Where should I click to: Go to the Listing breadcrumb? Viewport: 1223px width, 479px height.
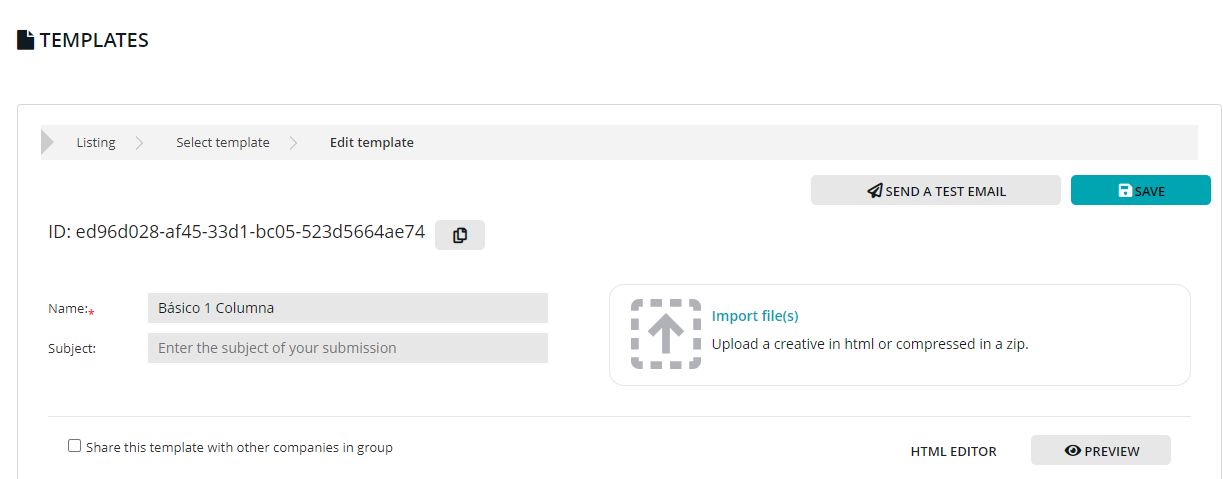96,143
